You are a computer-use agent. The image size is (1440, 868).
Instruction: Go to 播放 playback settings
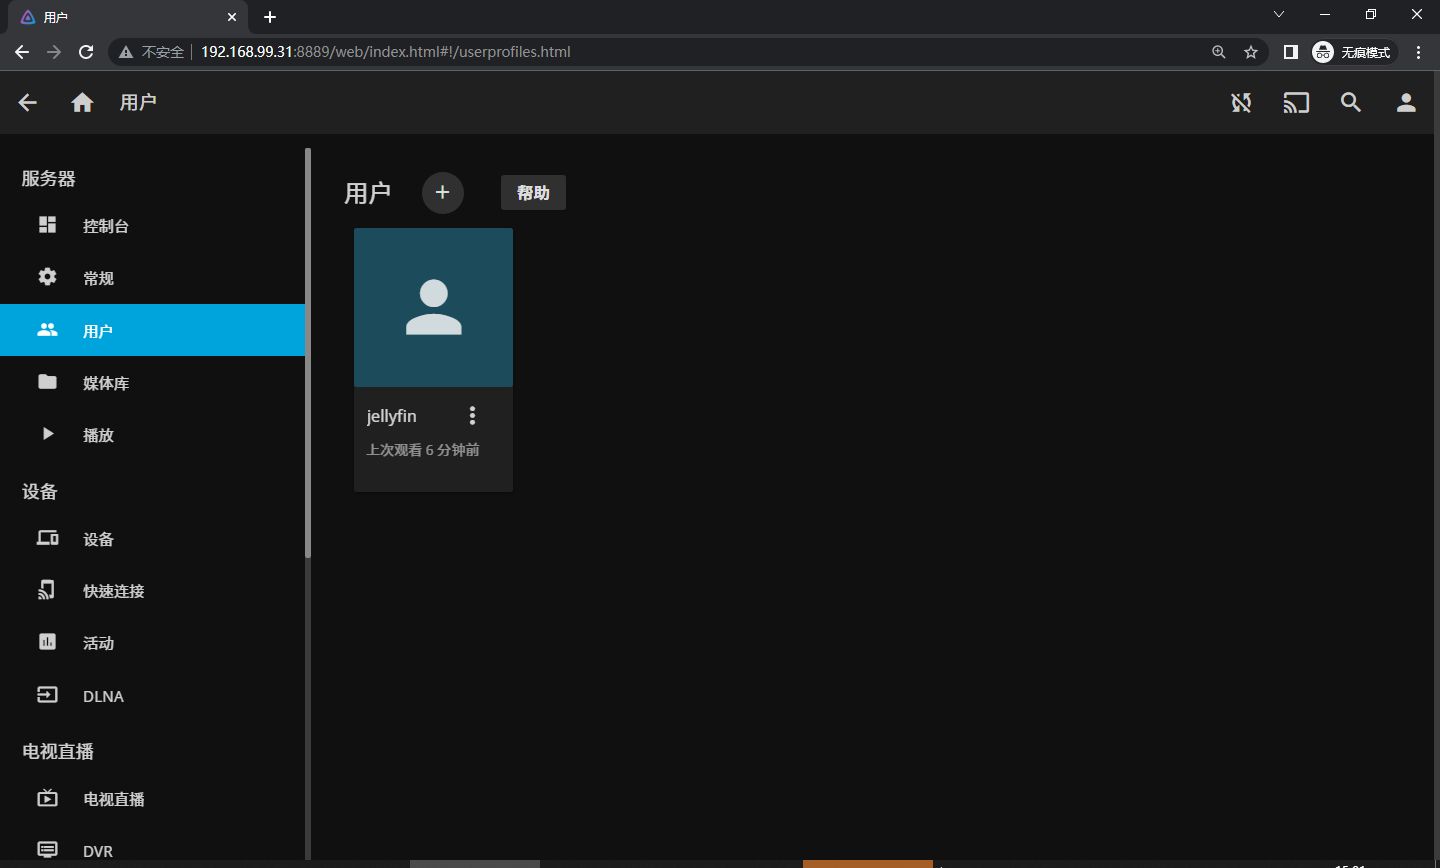(98, 435)
